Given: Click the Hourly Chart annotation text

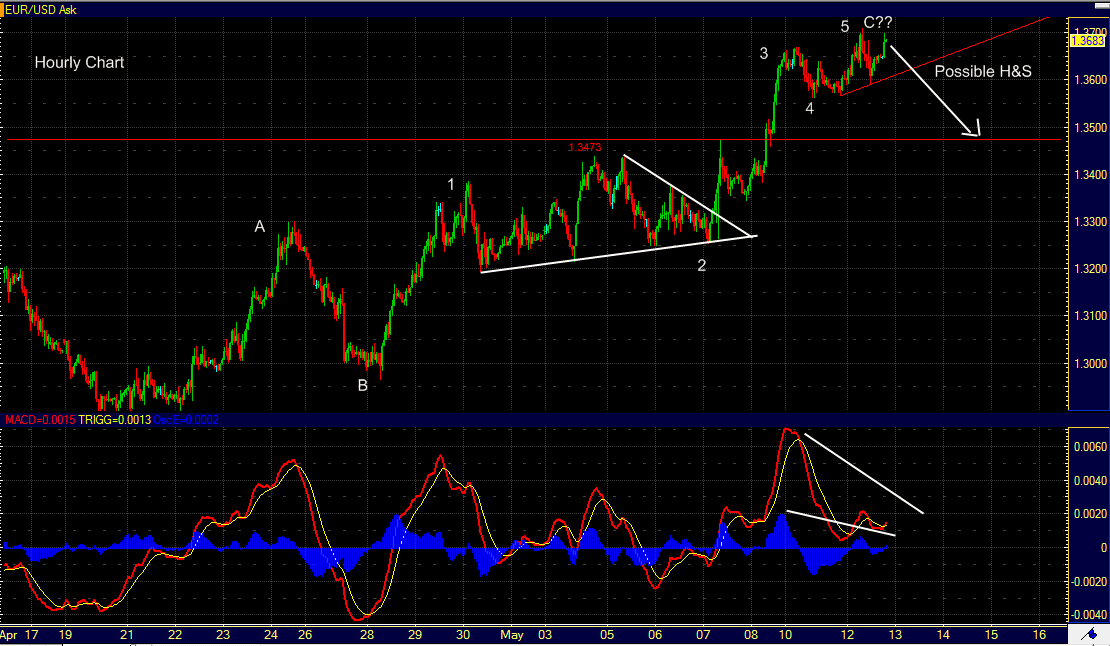Looking at the screenshot, I should point(79,62).
